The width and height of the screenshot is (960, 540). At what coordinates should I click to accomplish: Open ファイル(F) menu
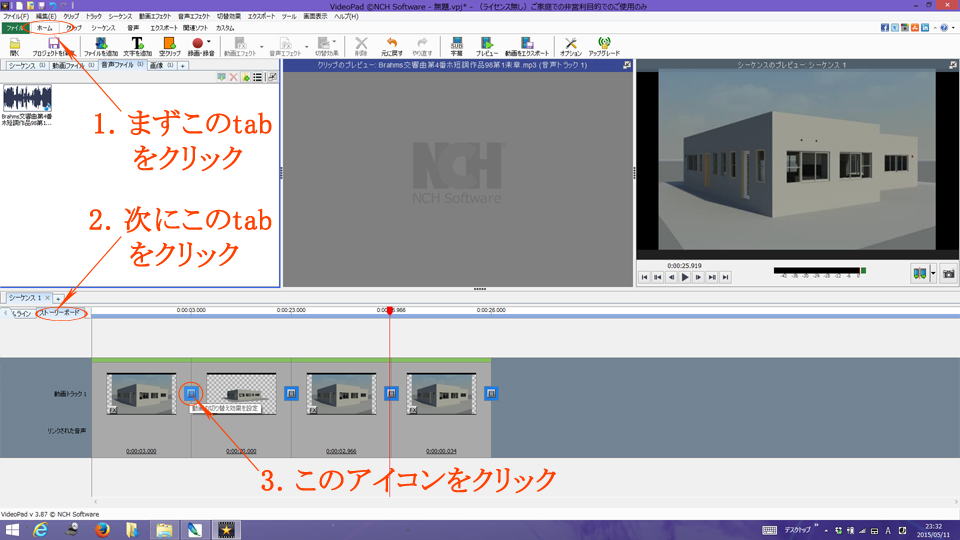click(16, 17)
